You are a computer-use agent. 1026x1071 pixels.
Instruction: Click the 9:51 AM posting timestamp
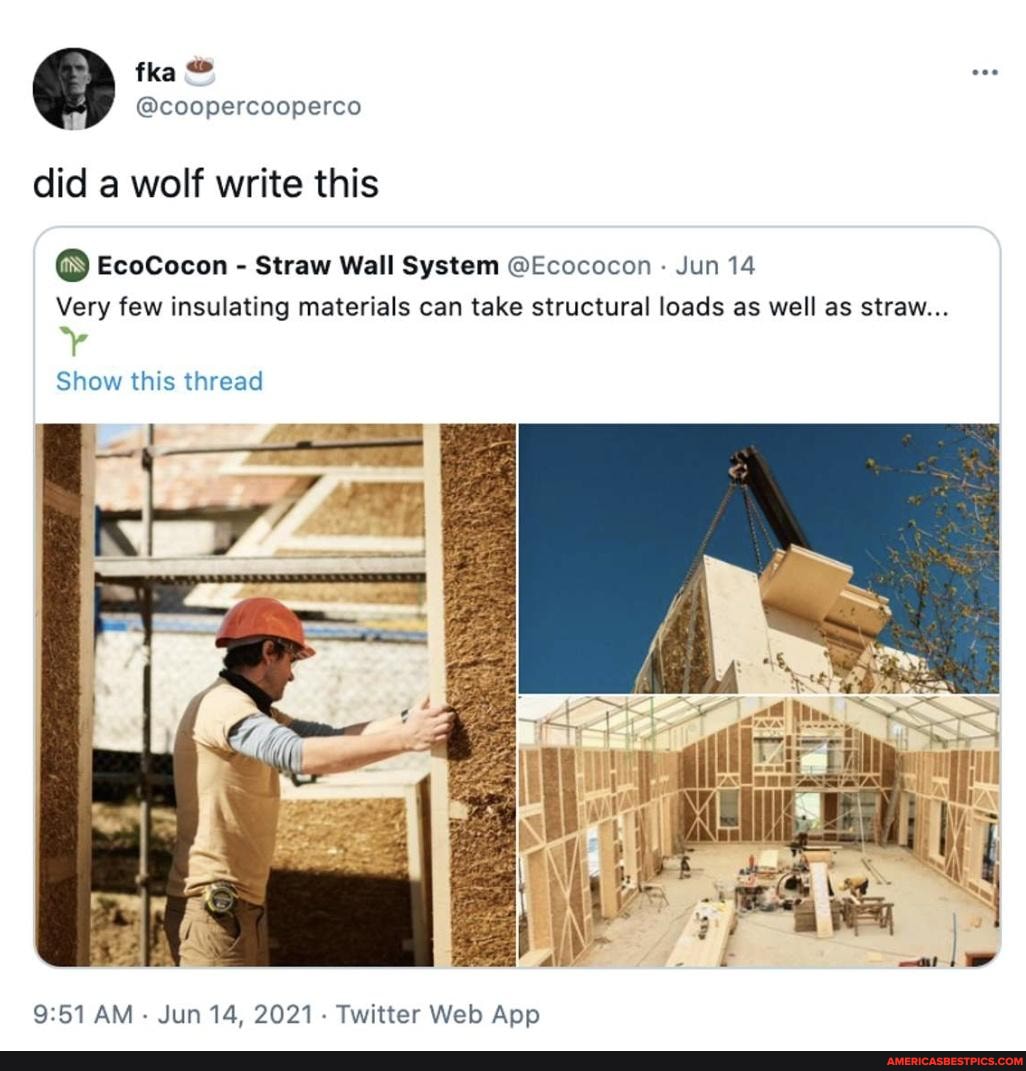click(x=84, y=1014)
